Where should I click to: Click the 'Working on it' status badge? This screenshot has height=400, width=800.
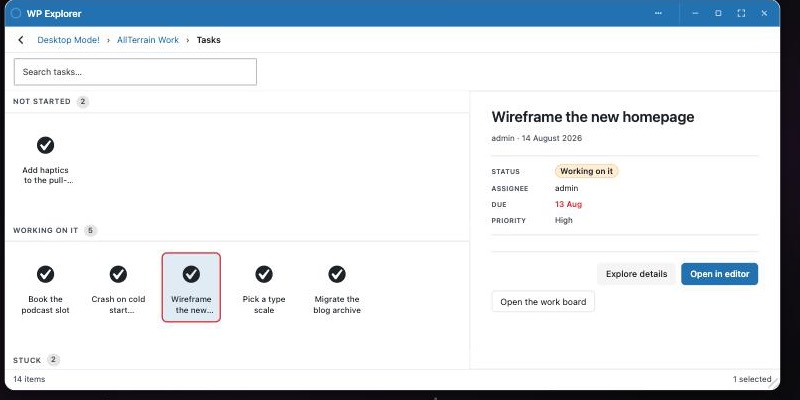coord(587,171)
